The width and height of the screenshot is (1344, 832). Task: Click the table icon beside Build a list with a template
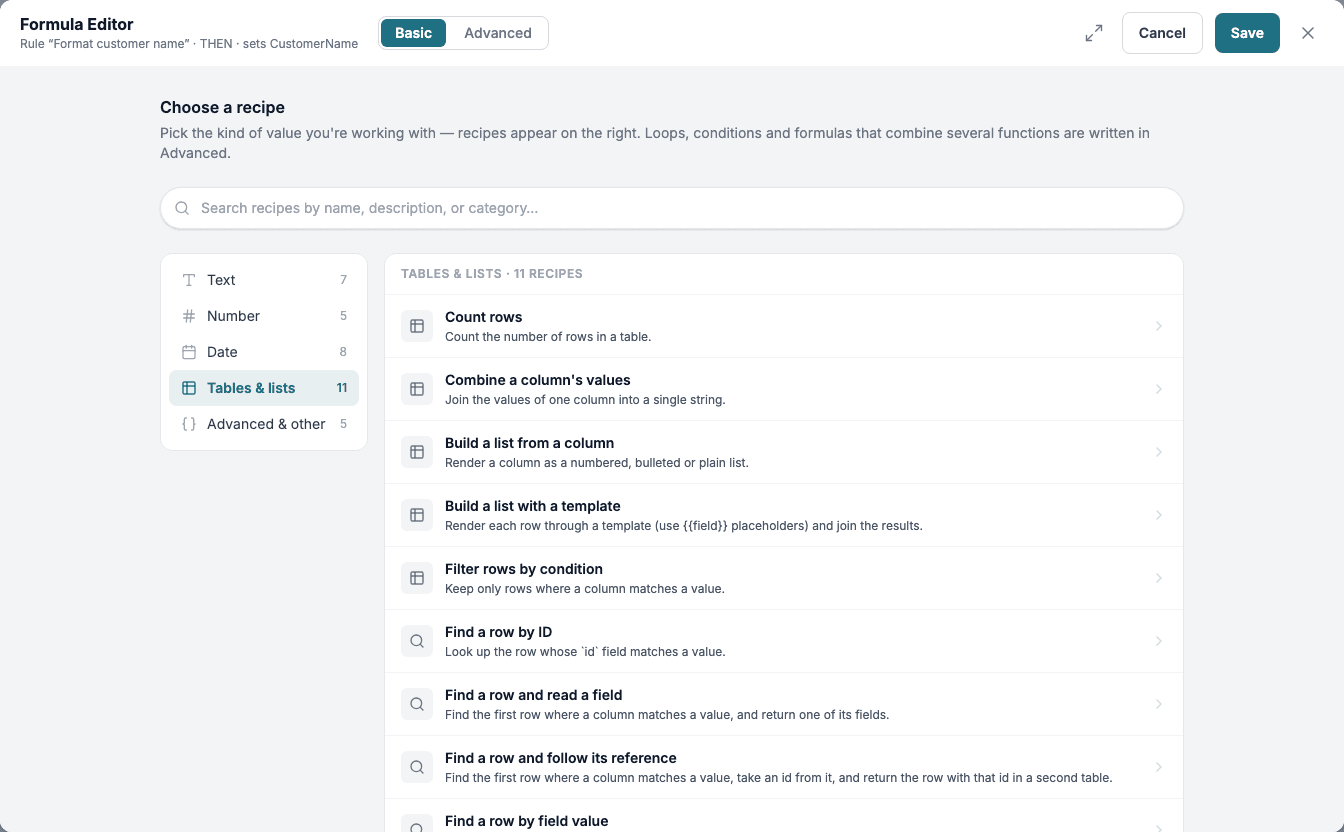coord(417,515)
